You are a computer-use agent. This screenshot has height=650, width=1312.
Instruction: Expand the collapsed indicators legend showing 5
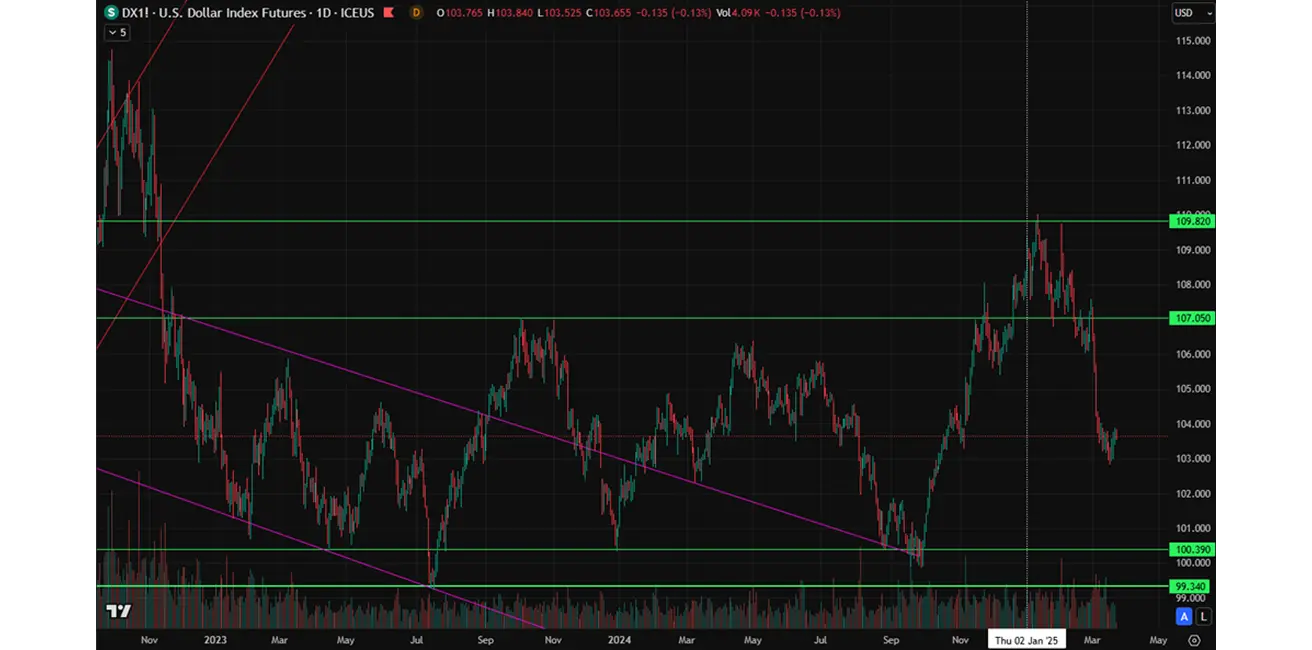click(117, 32)
